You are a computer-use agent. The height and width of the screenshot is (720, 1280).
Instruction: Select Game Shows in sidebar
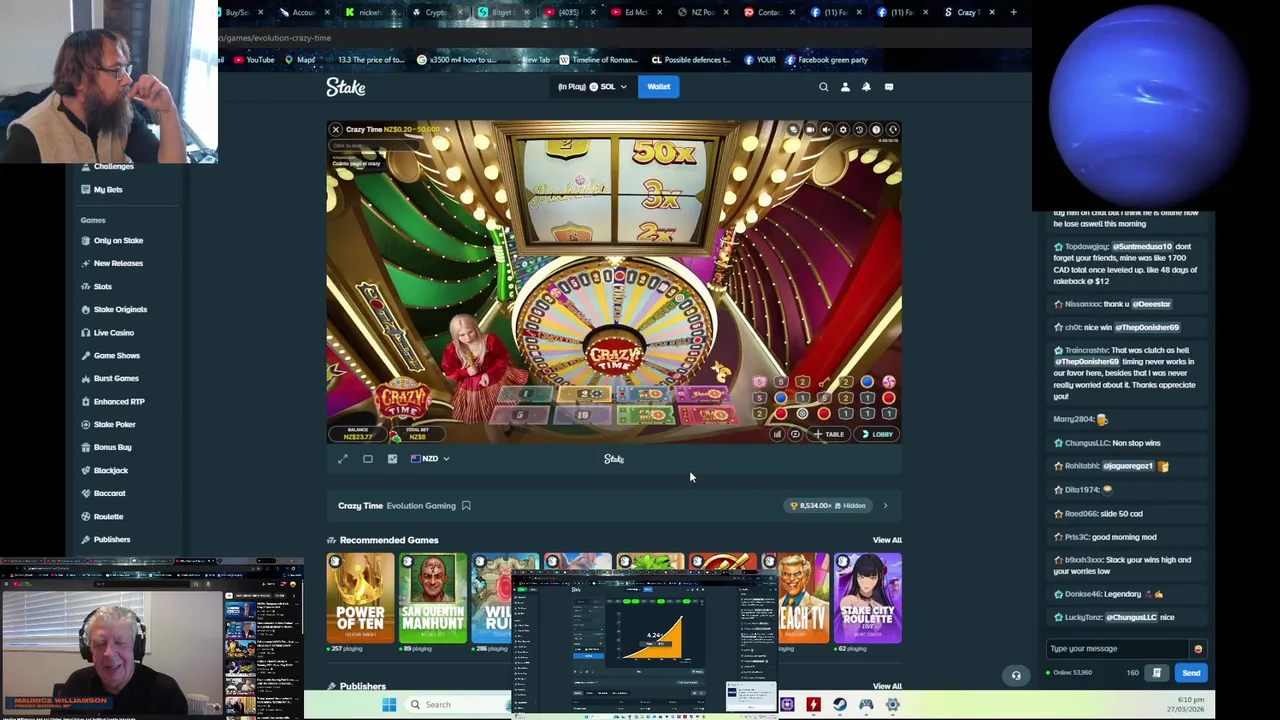tap(116, 356)
